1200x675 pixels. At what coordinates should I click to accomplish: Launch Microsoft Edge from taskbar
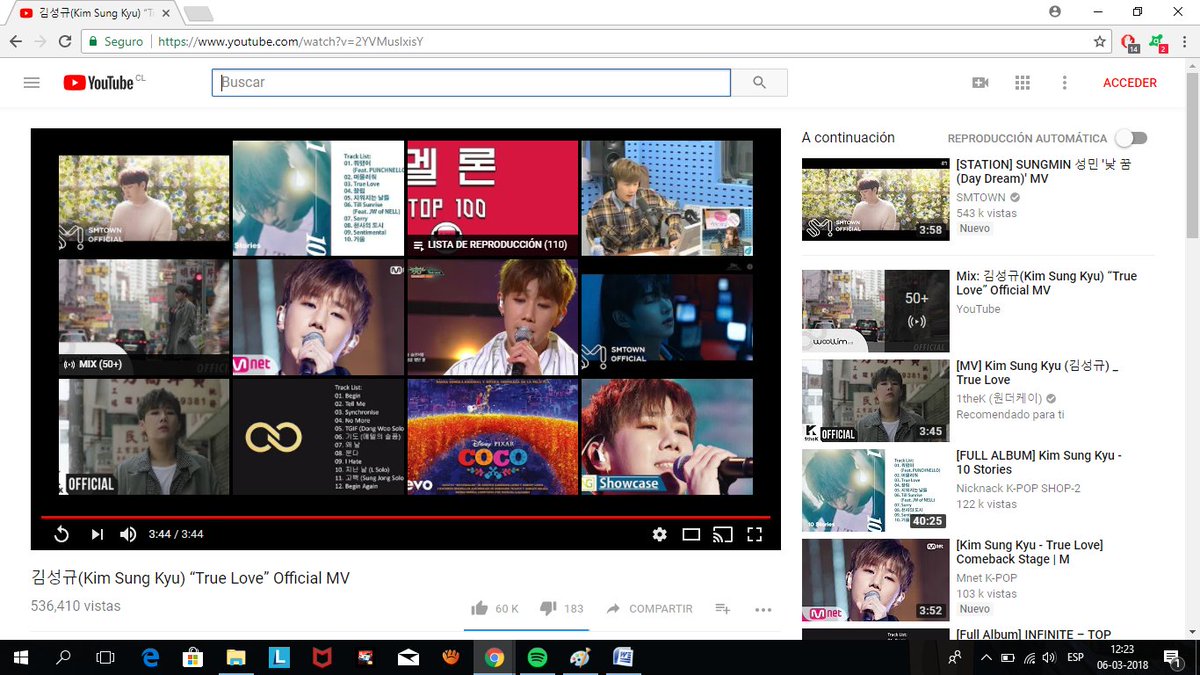150,657
